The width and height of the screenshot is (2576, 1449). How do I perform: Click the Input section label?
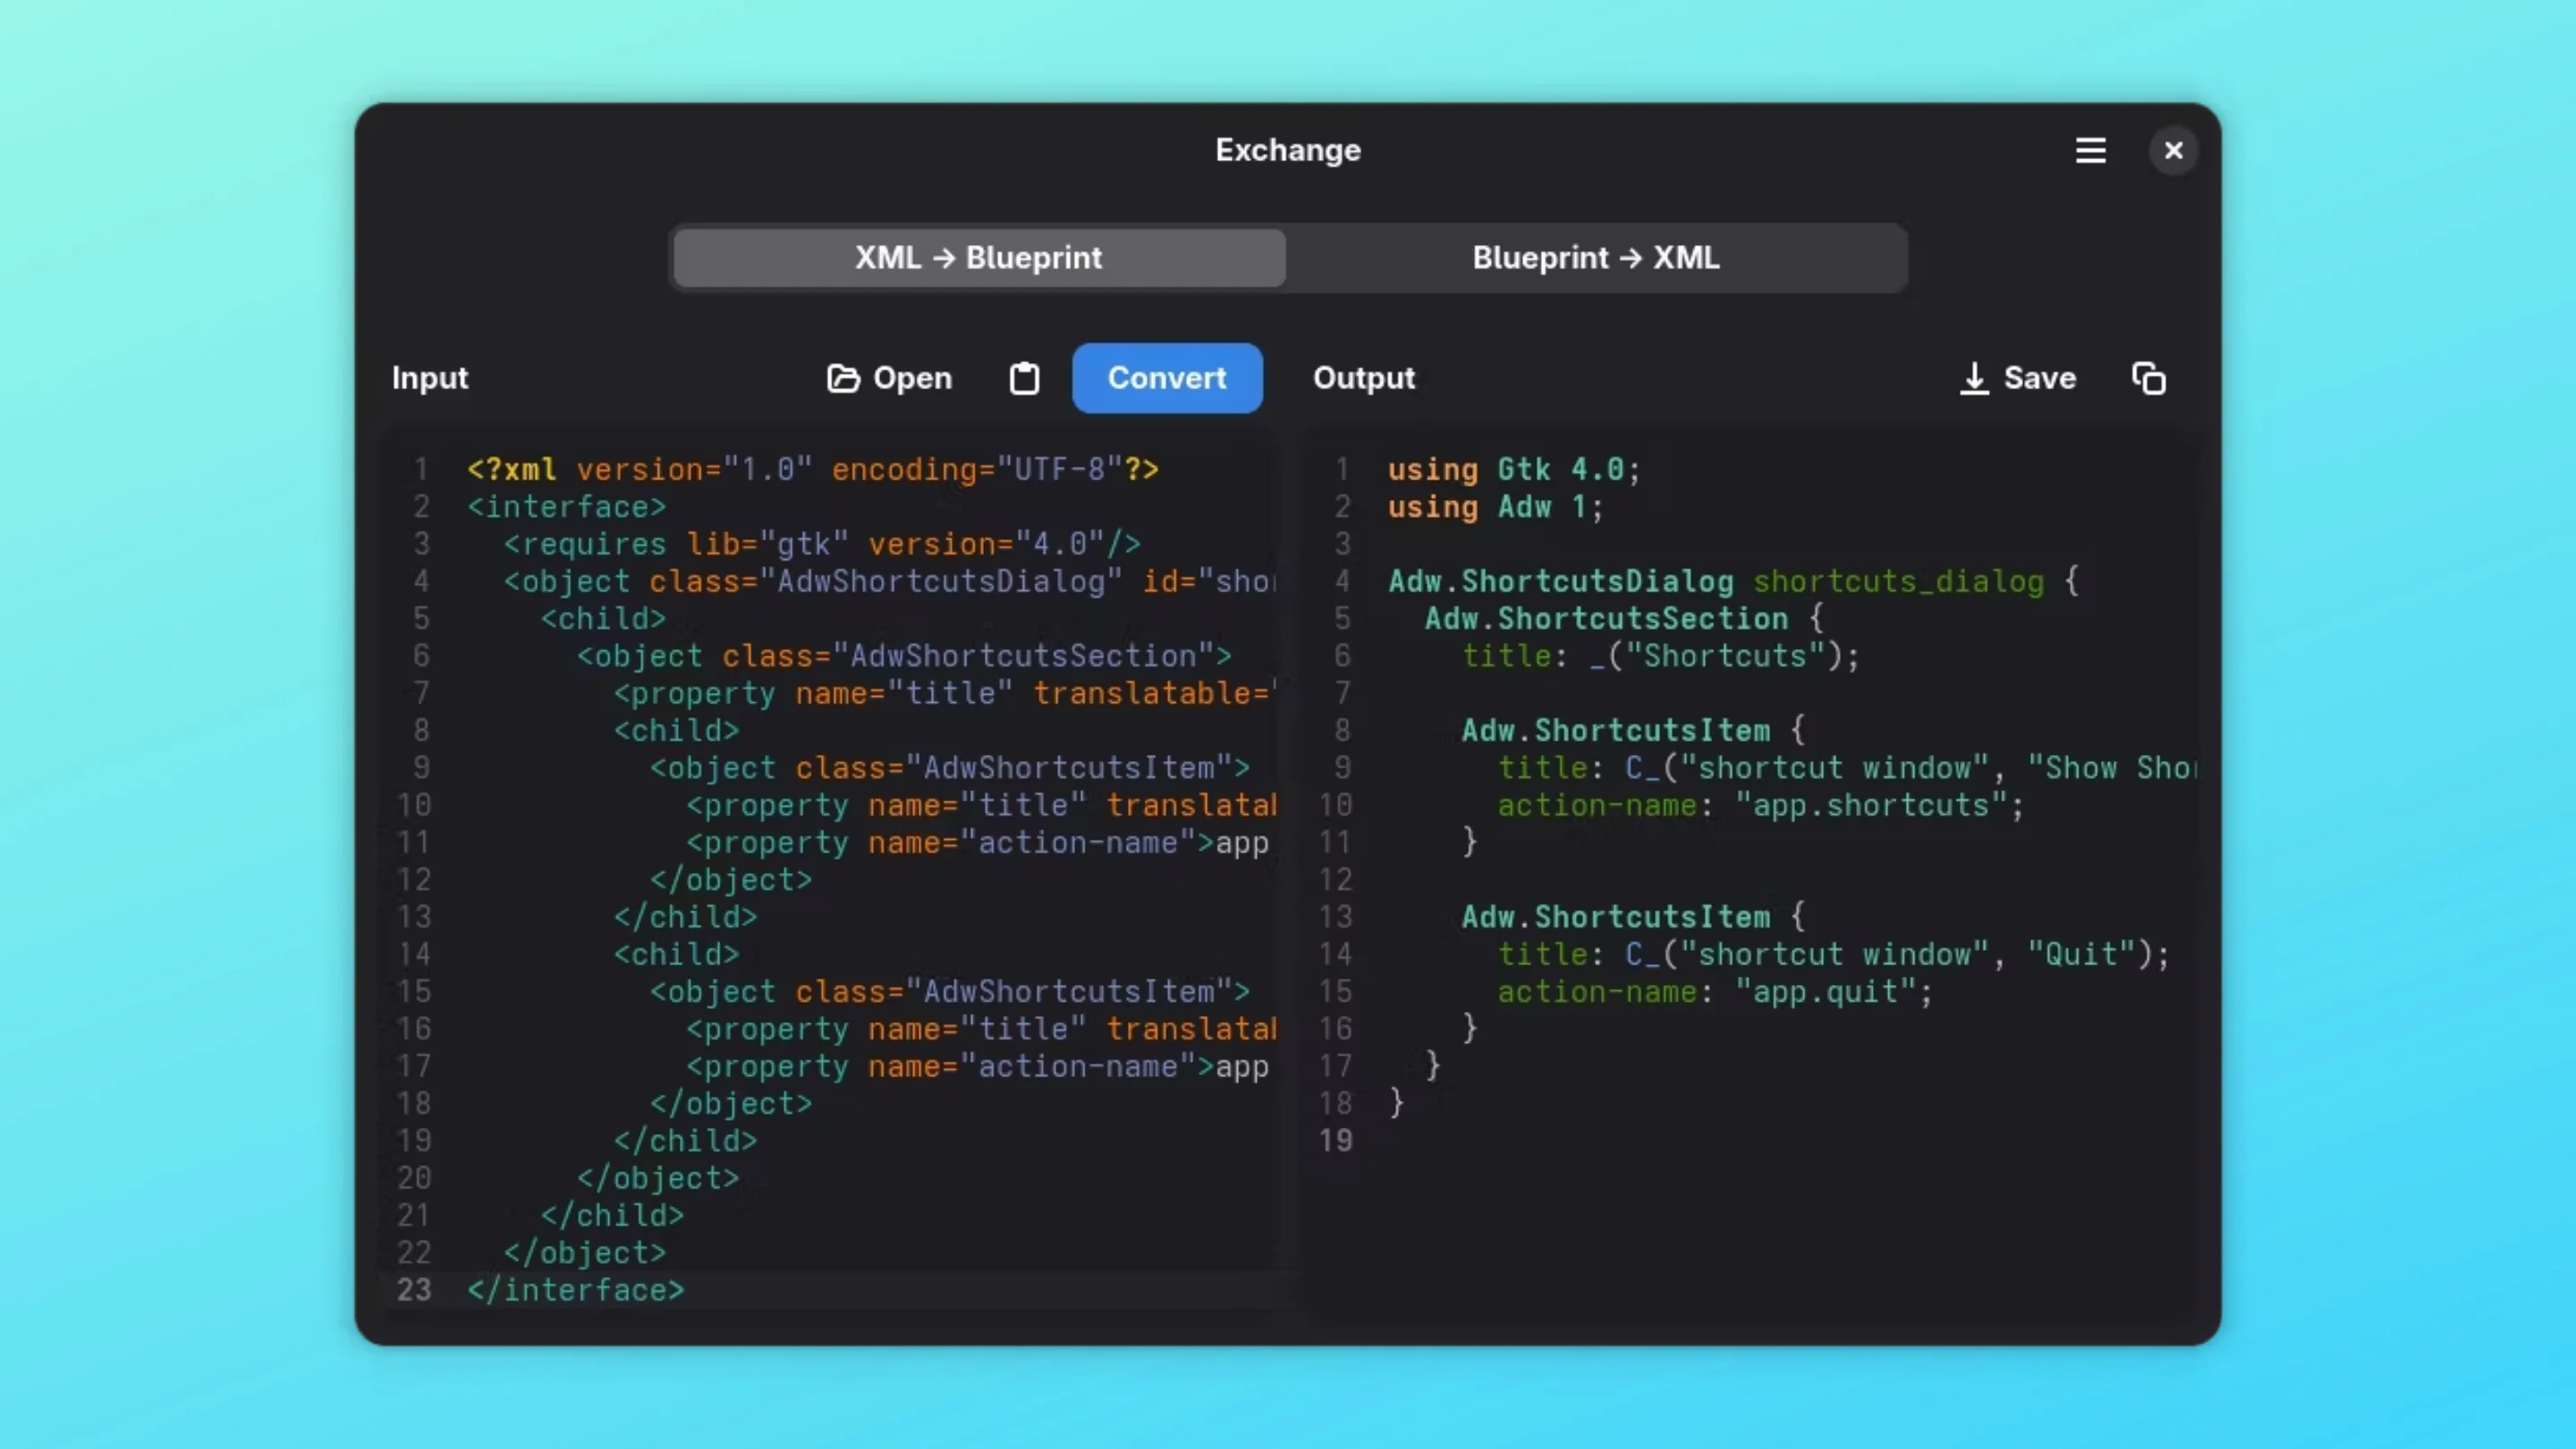coord(430,378)
